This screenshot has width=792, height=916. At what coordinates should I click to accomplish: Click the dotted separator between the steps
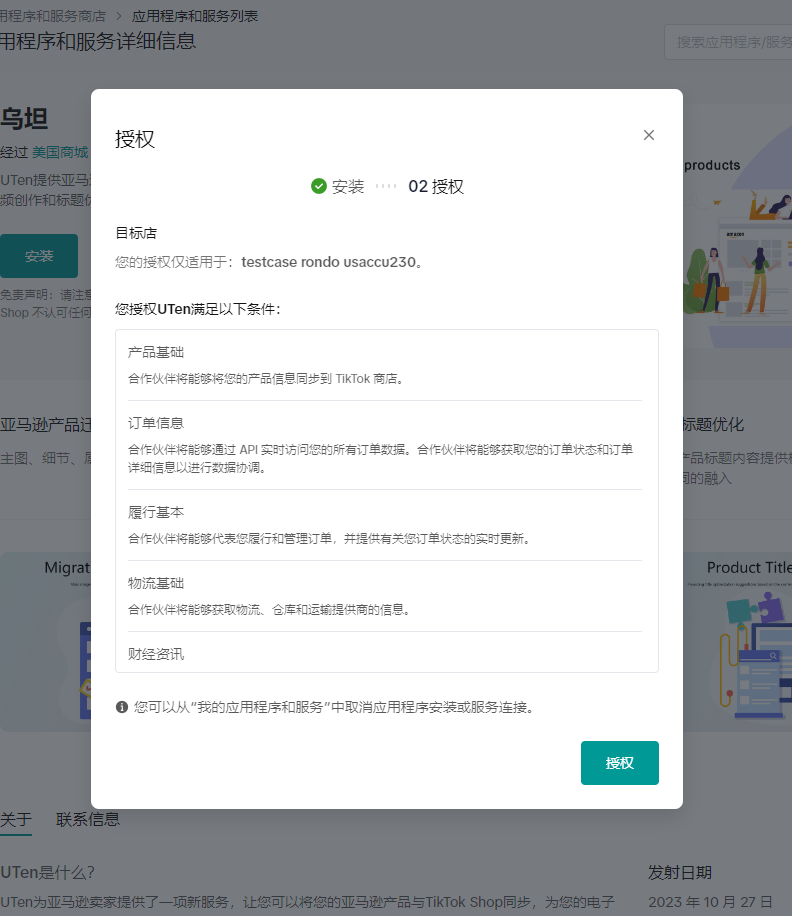386,187
